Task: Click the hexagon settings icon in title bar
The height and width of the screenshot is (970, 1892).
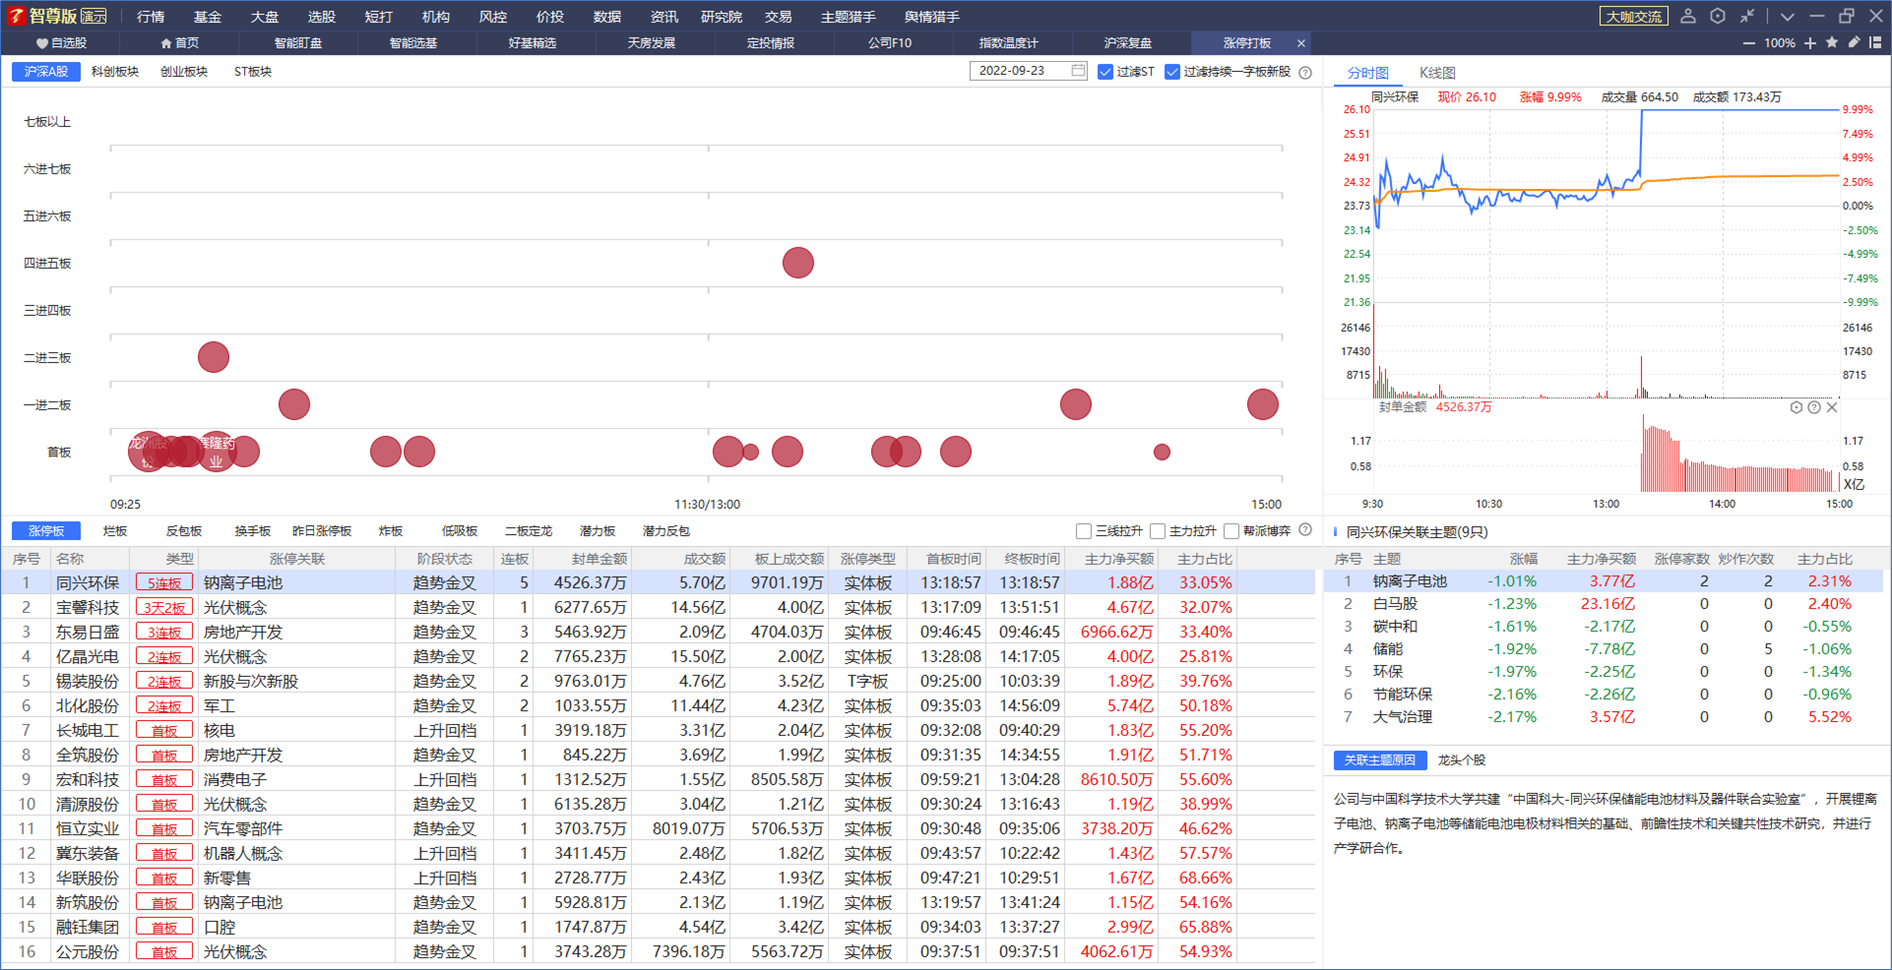Action: coord(1718,16)
